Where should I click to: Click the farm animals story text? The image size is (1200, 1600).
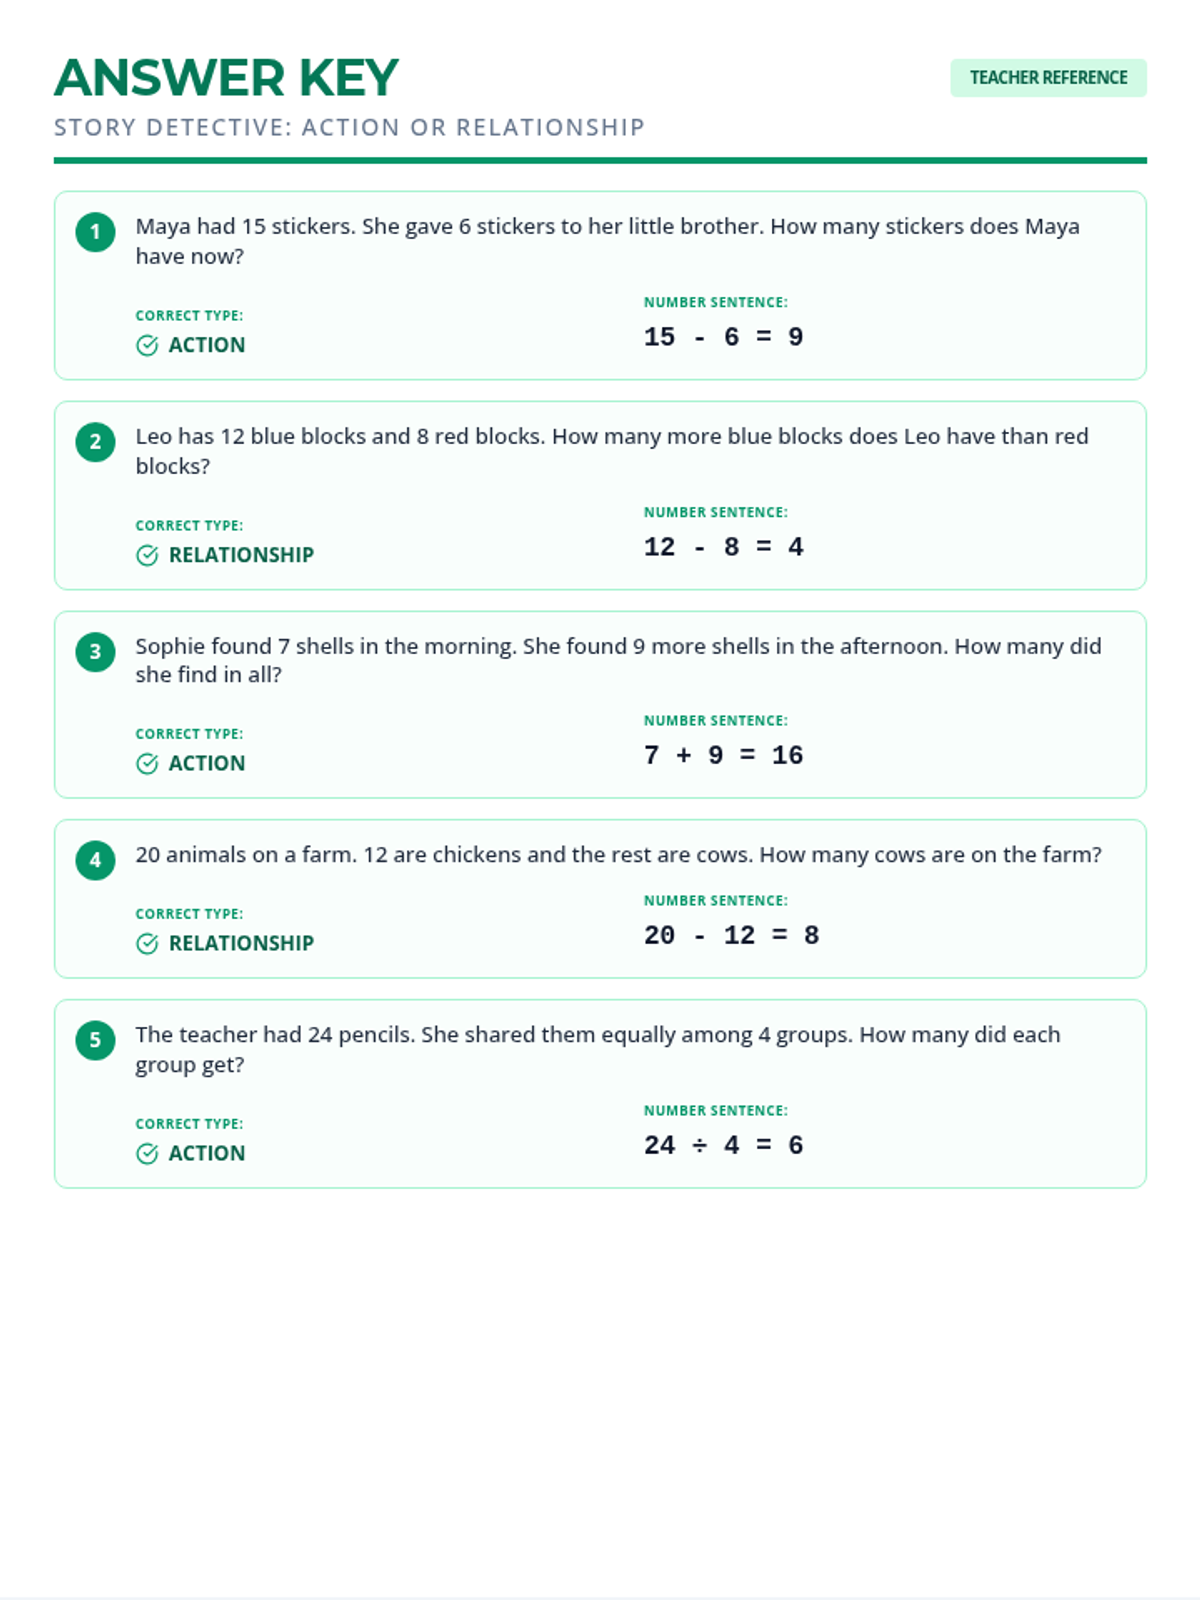coord(618,855)
